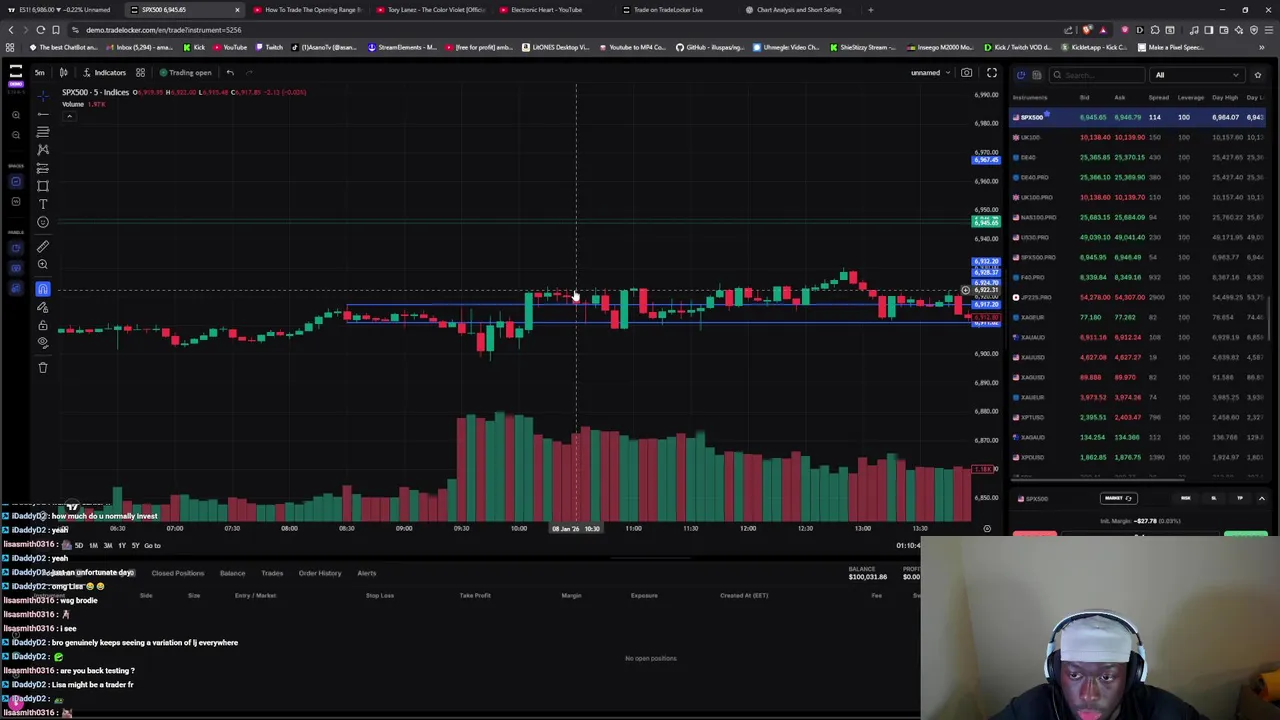The image size is (1280, 720).
Task: Open the MARKET order type dropdown
Action: (x=1118, y=498)
